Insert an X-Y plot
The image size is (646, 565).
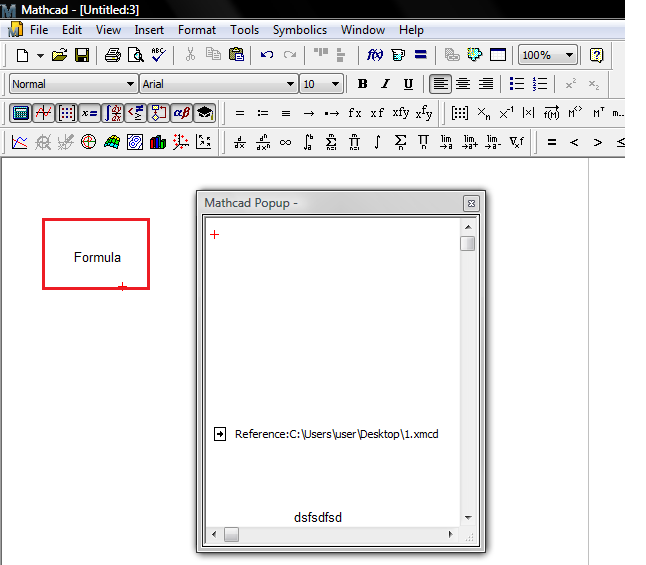pyautogui.click(x=19, y=142)
